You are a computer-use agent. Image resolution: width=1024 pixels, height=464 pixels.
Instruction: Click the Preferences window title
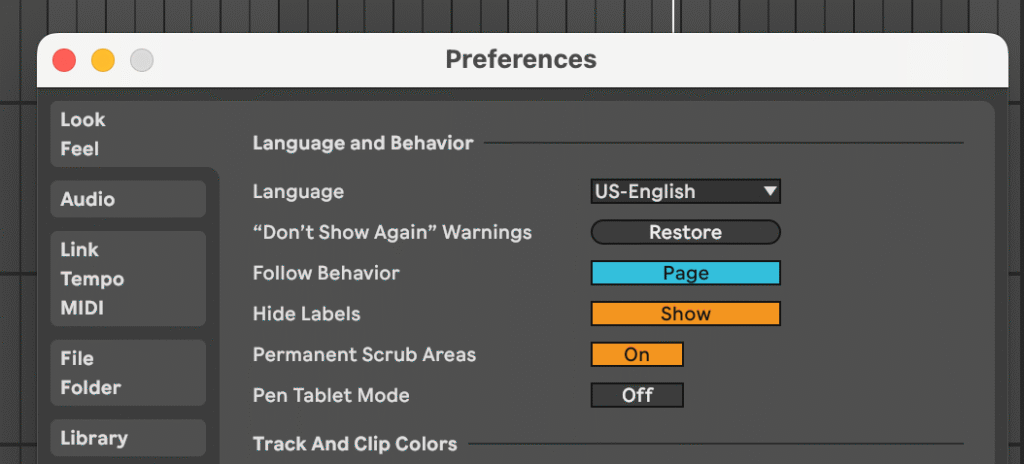click(x=521, y=60)
